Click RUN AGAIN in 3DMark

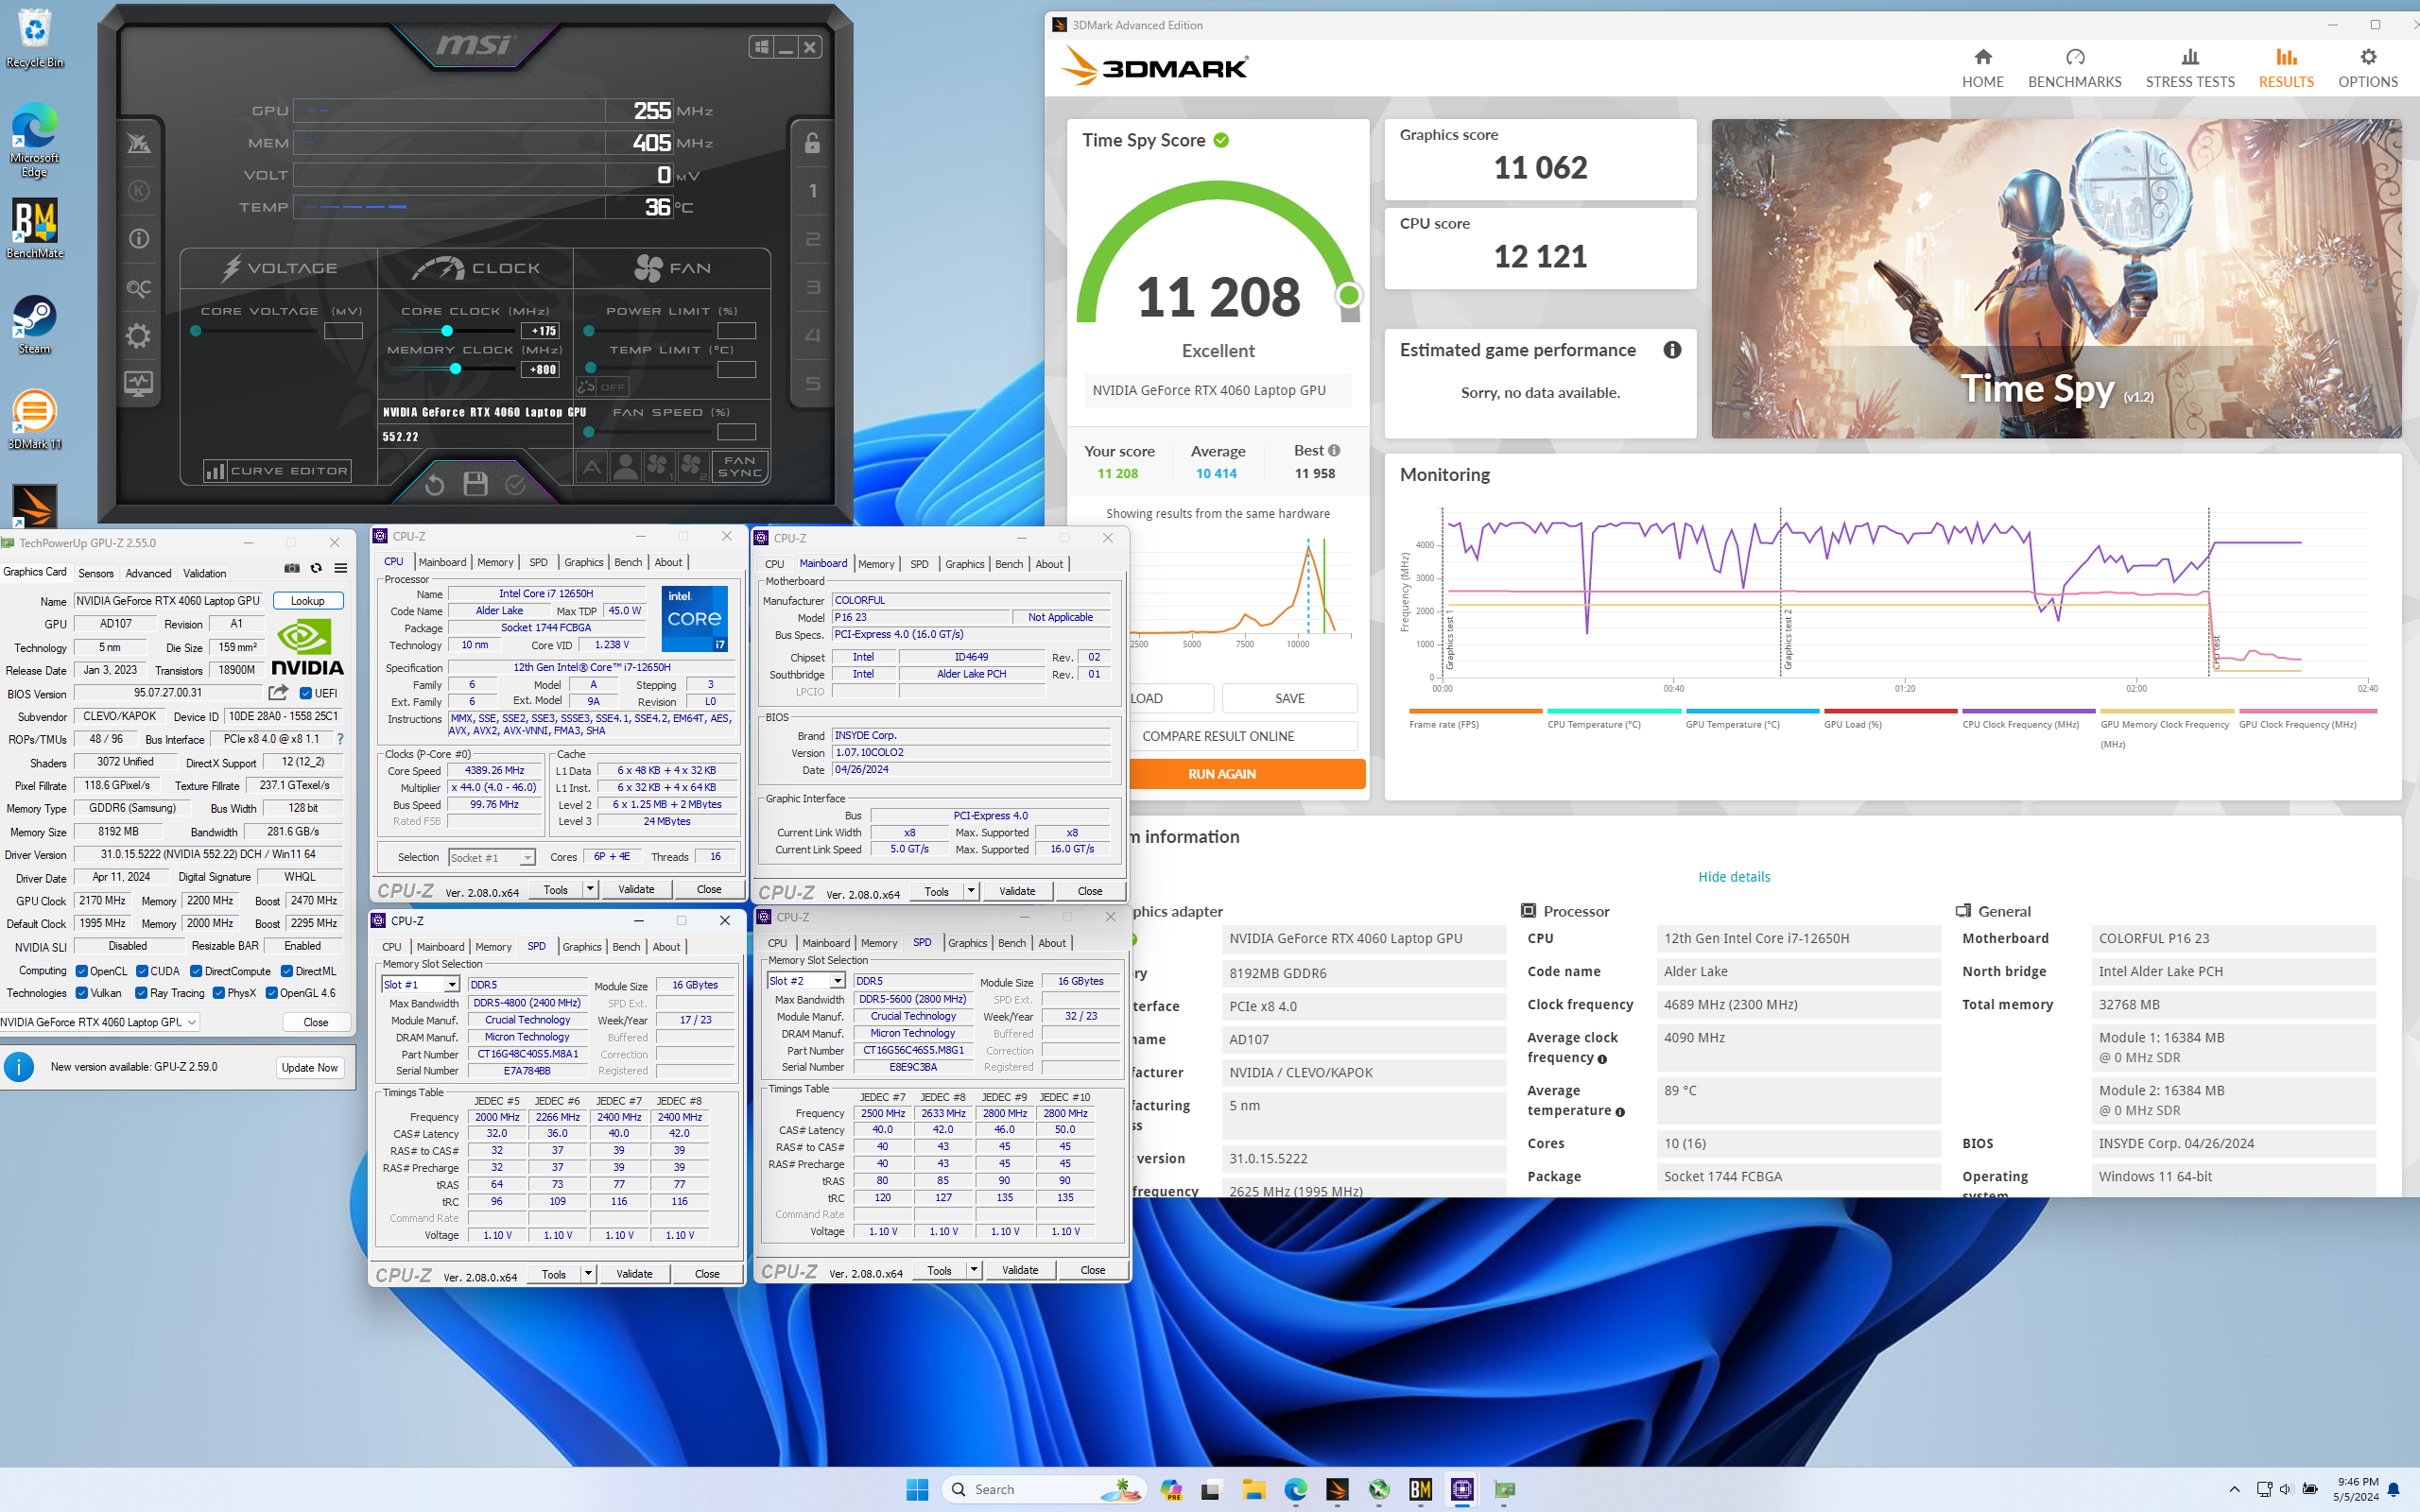point(1223,774)
